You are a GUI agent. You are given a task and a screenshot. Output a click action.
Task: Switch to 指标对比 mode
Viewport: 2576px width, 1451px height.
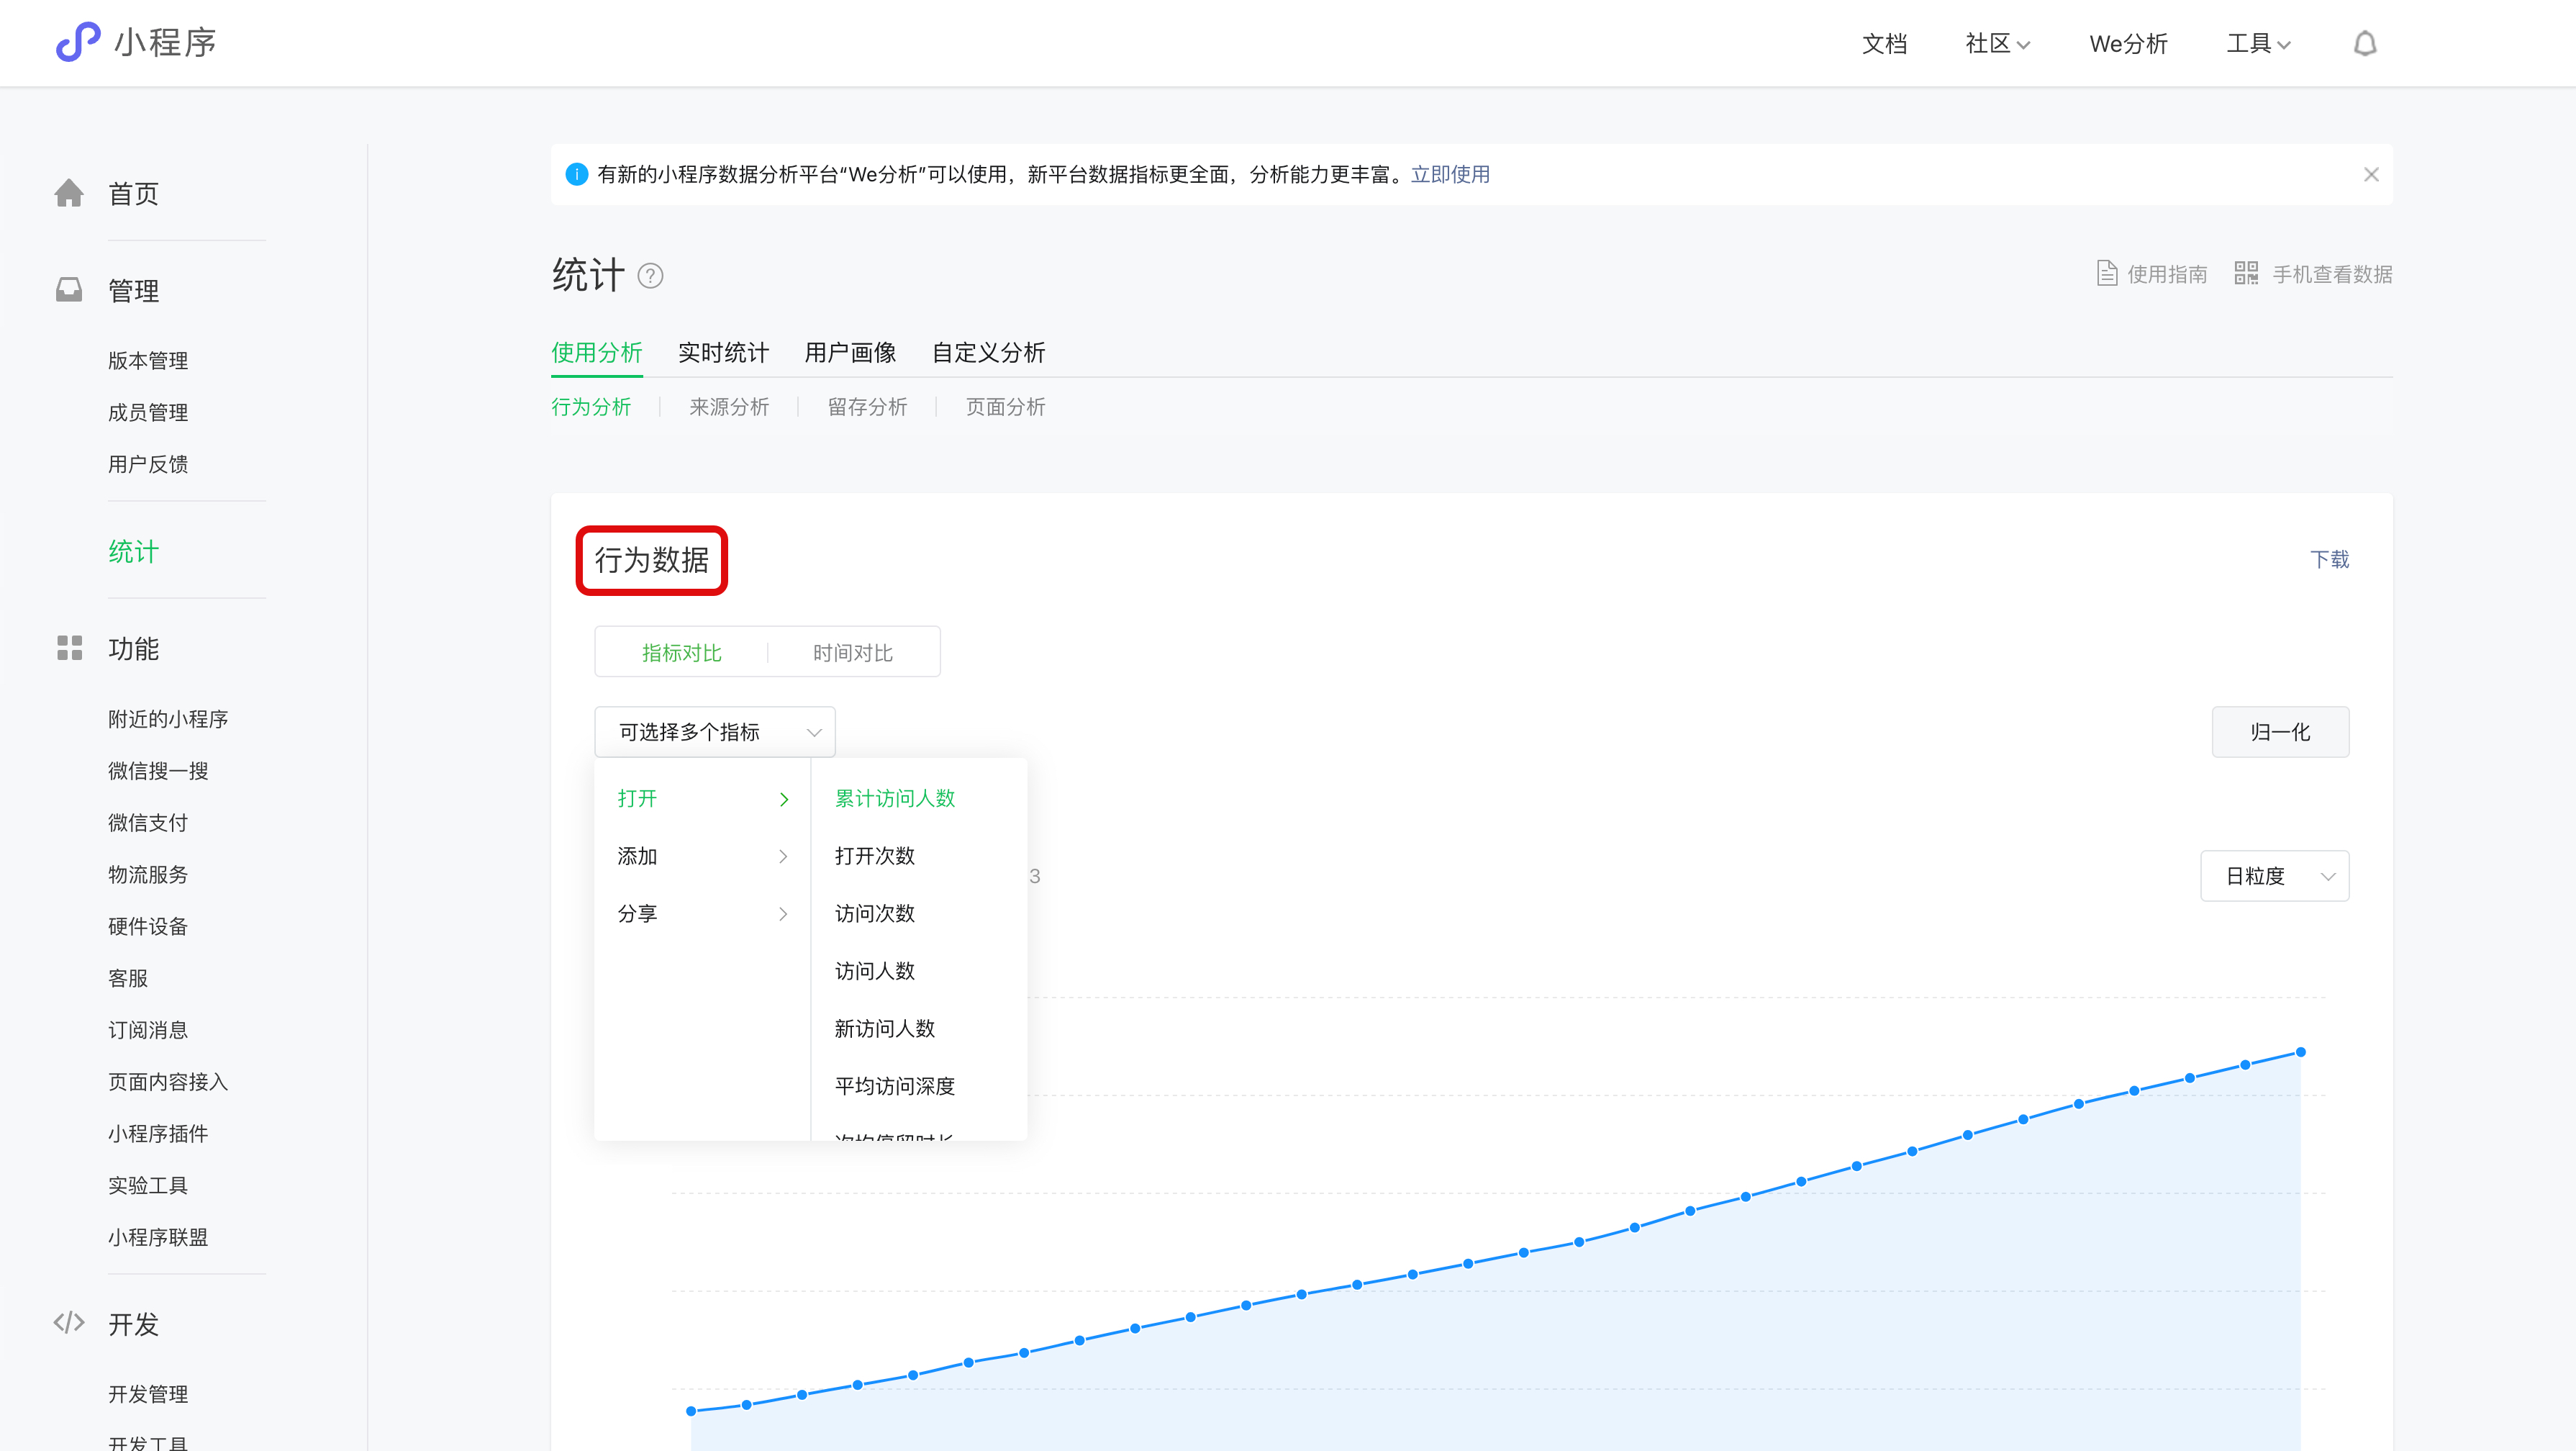point(681,652)
